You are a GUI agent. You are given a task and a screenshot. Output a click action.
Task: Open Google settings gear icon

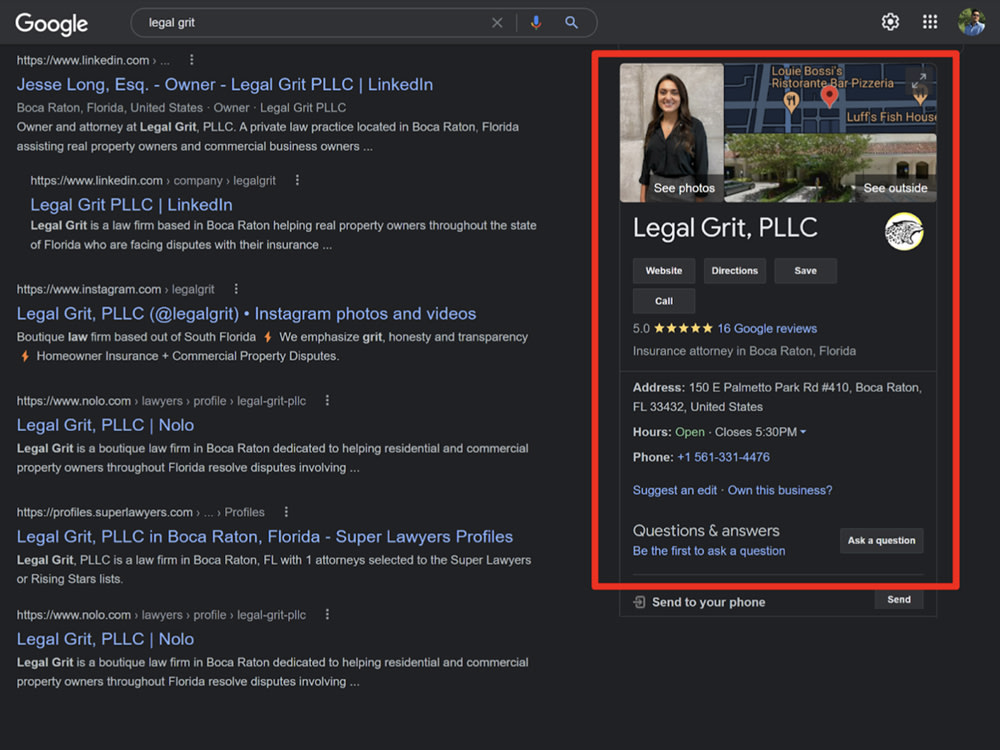click(x=890, y=22)
